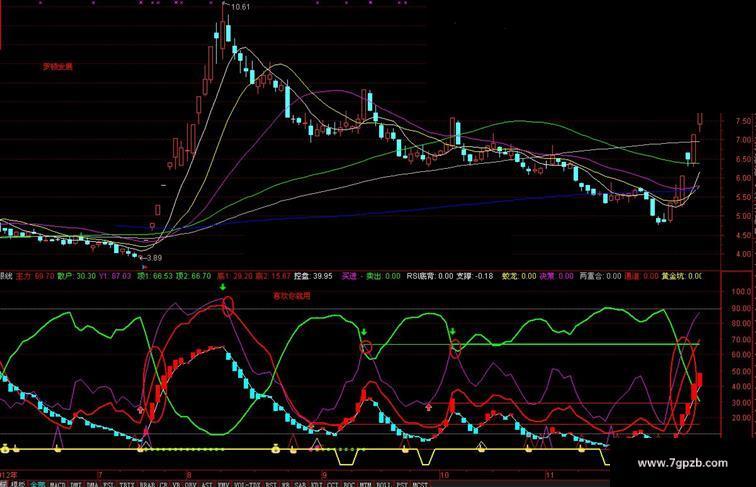Screen dimensions: 756x487
Task: Open the SAR indicator tab
Action: 300,484
